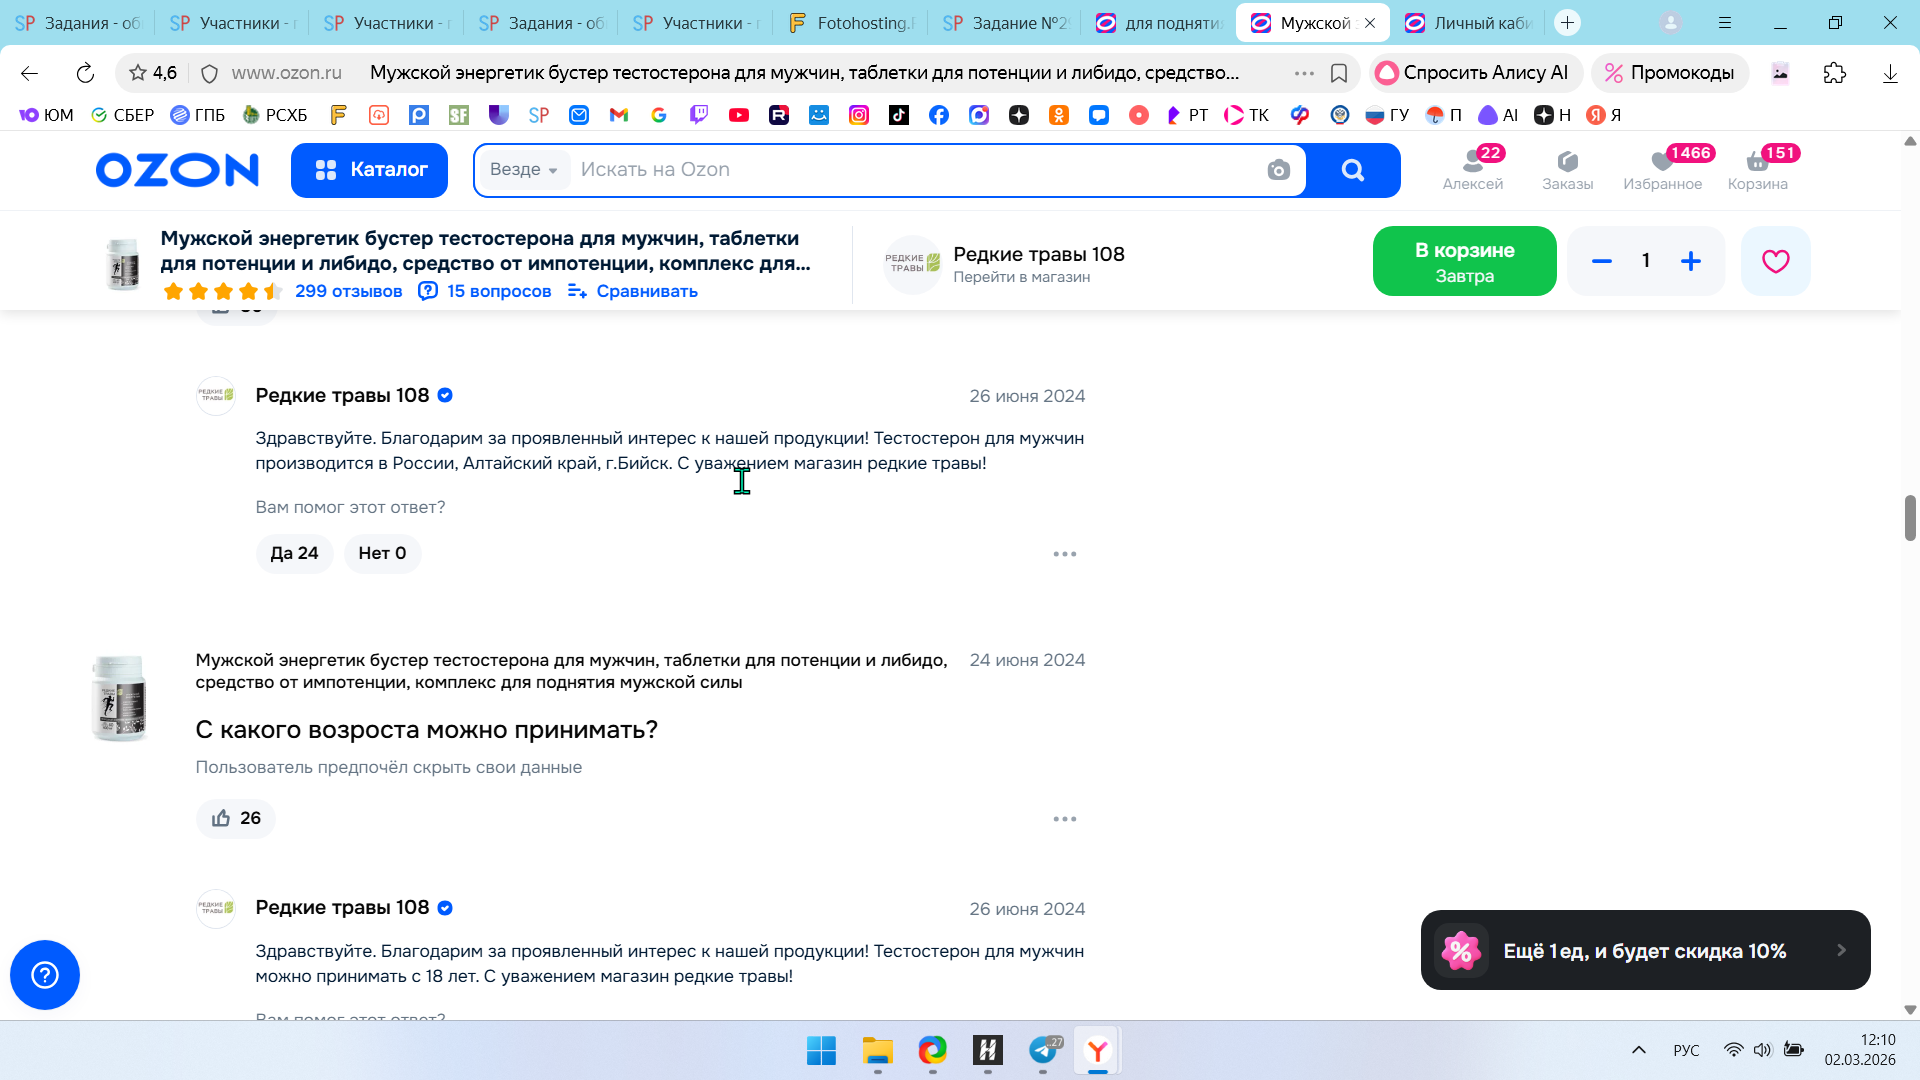The width and height of the screenshot is (1920, 1080).
Task: Vote Нет 0 on seller answer
Action: click(x=382, y=553)
